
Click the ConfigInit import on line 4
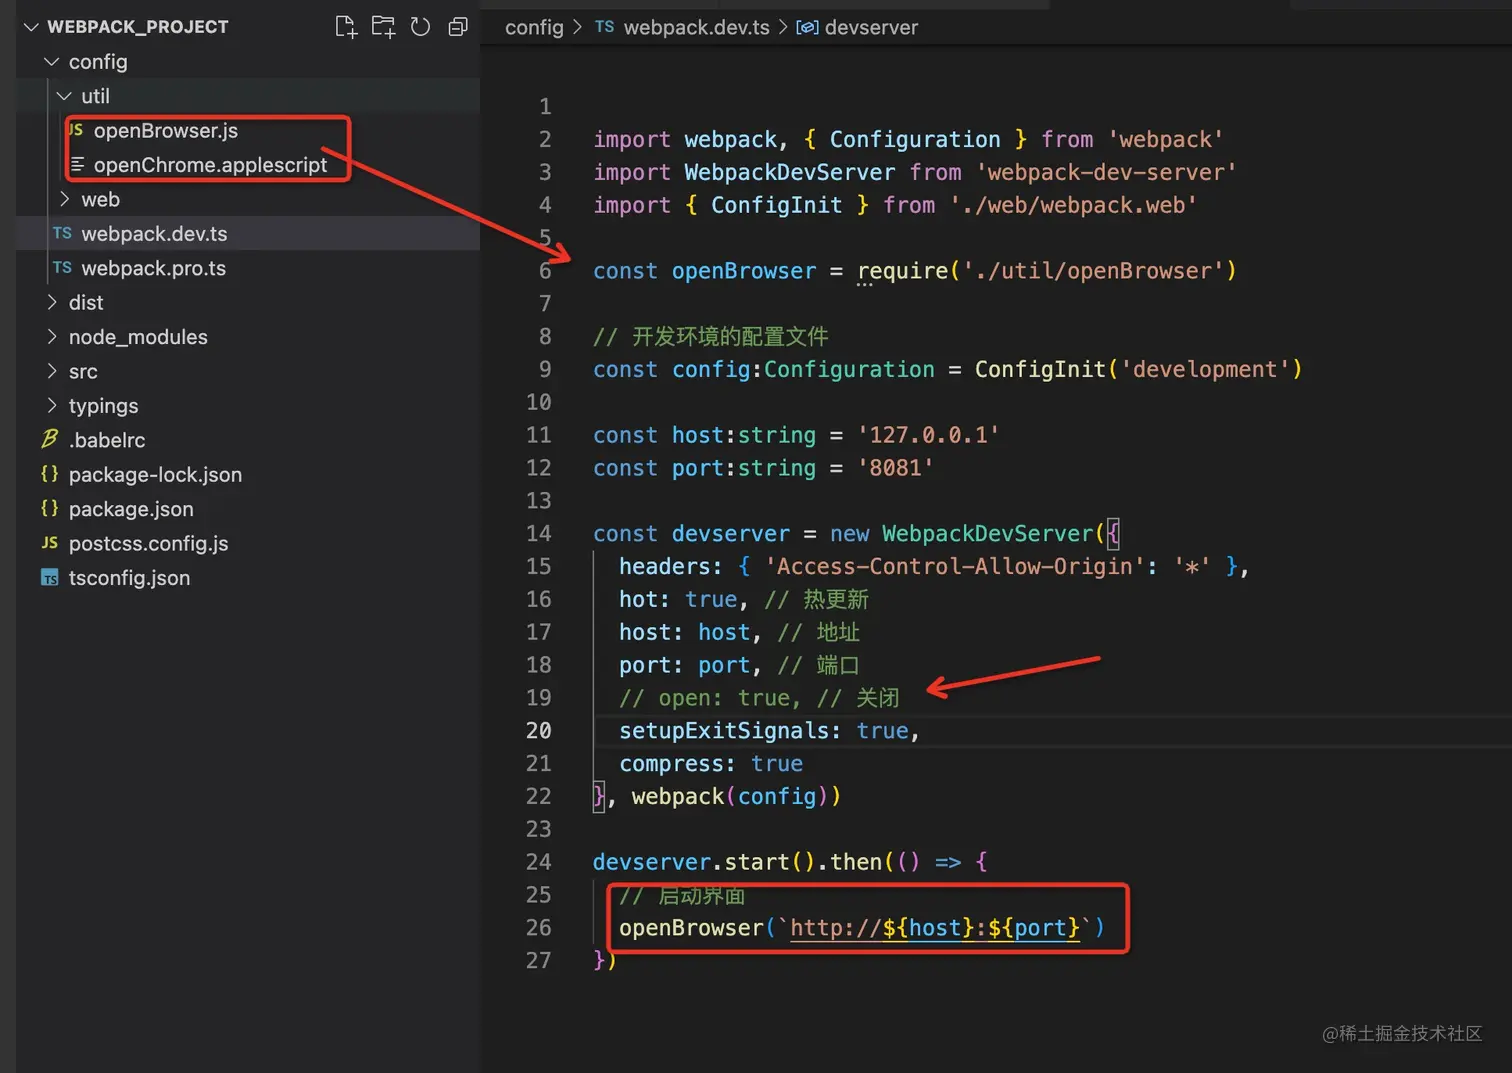(776, 205)
